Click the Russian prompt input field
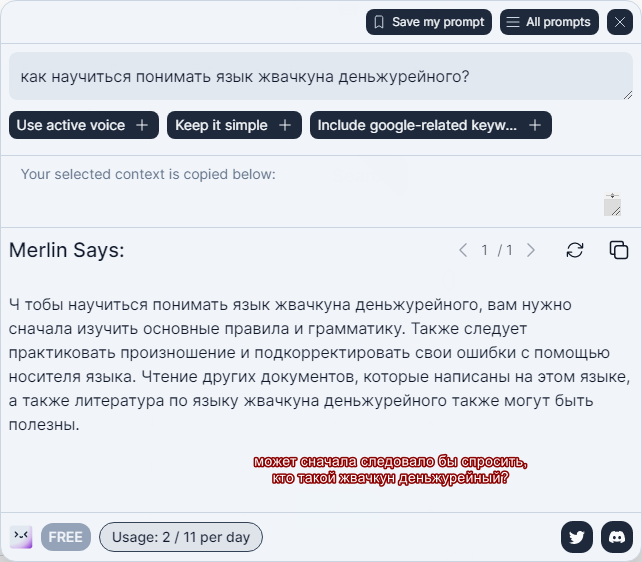The width and height of the screenshot is (642, 562). [x=321, y=76]
